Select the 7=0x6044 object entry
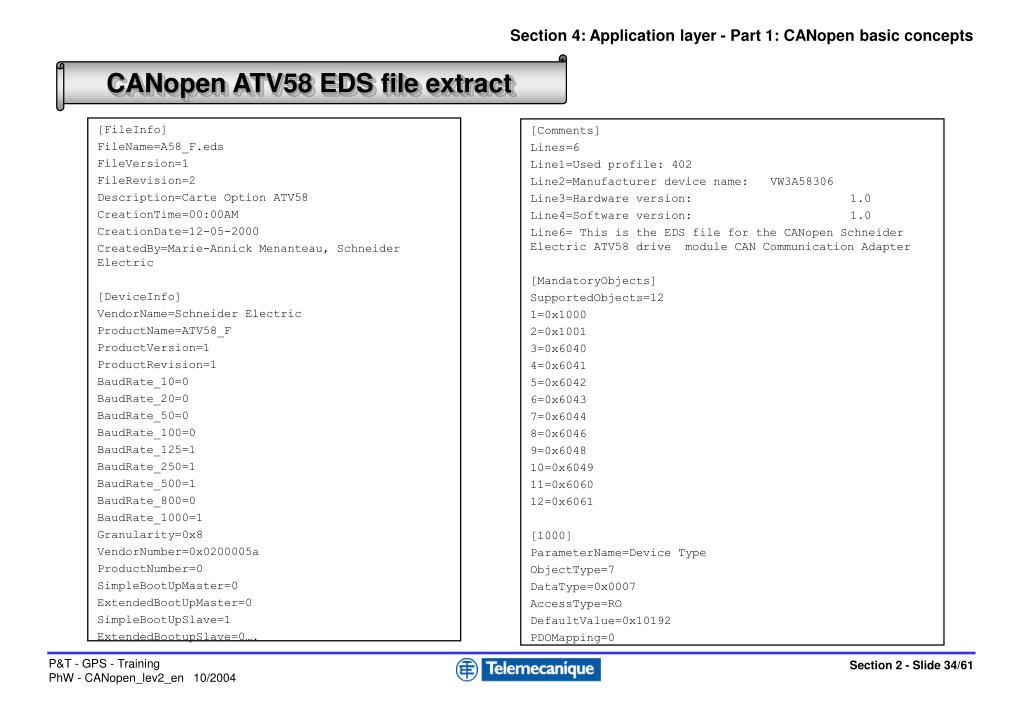Image resolution: width=1023 pixels, height=708 pixels. [x=558, y=416]
